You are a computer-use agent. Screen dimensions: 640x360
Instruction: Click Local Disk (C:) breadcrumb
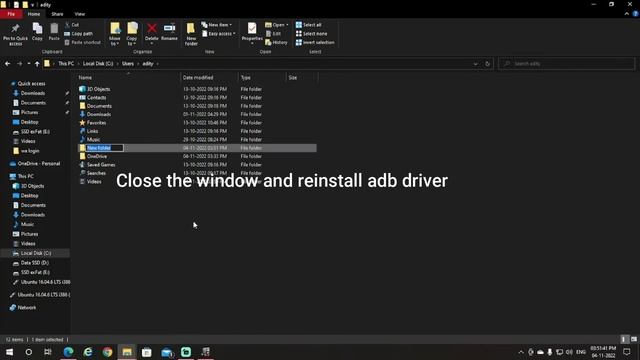(98, 64)
